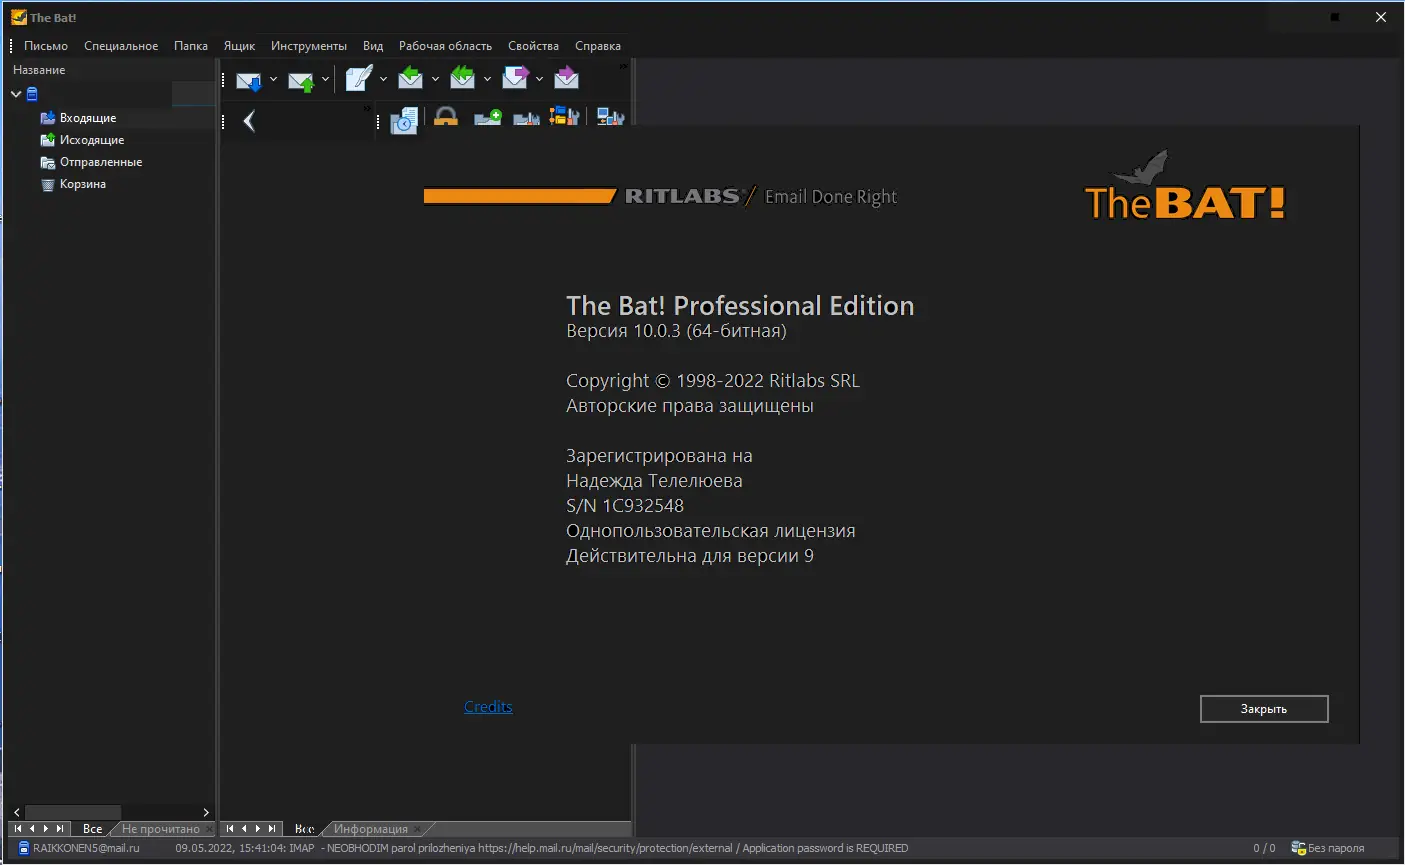Select the Корзина folder

(83, 184)
